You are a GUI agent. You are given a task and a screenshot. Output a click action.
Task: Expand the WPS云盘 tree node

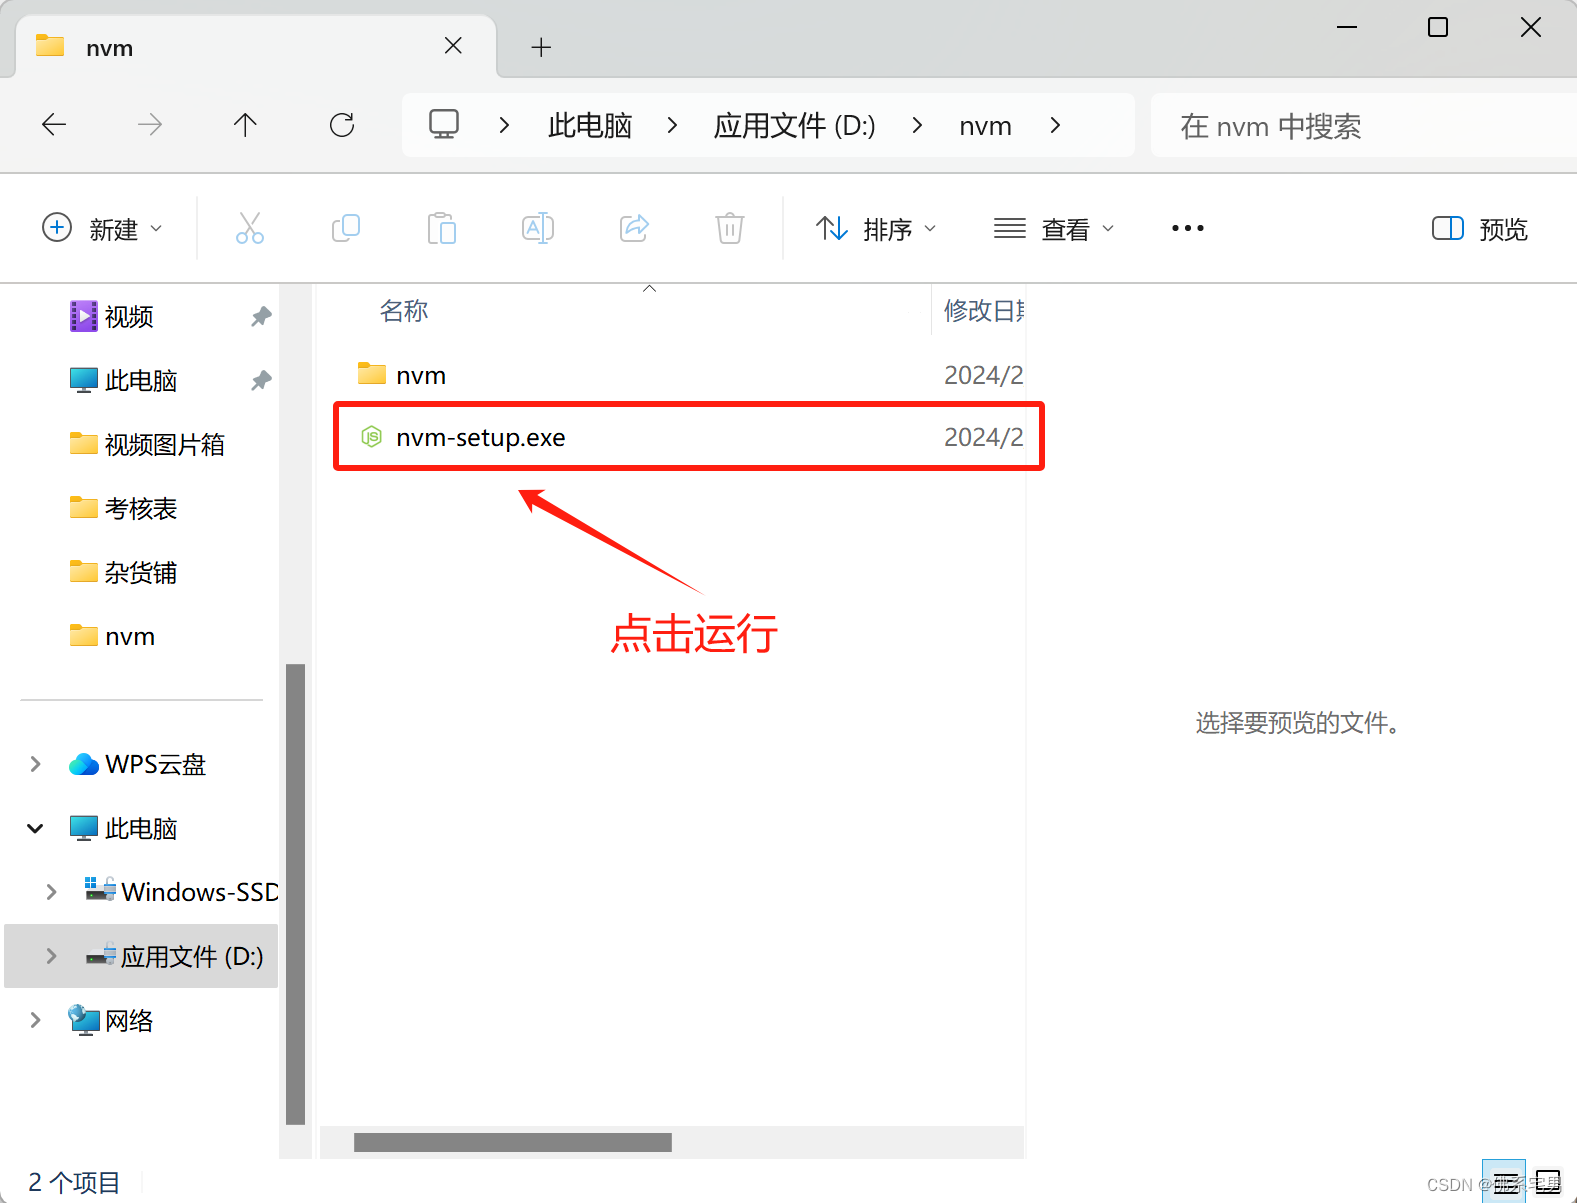(35, 764)
